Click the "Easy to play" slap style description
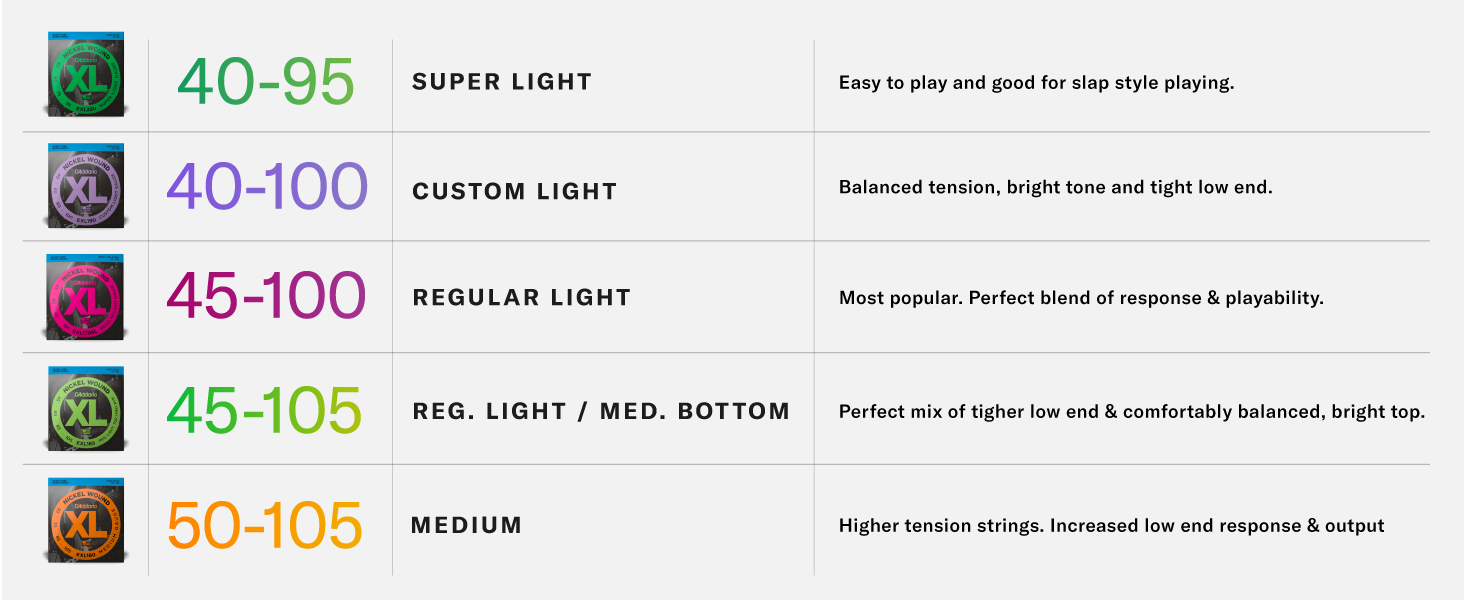Viewport: 1464px width, 600px height. point(1036,83)
